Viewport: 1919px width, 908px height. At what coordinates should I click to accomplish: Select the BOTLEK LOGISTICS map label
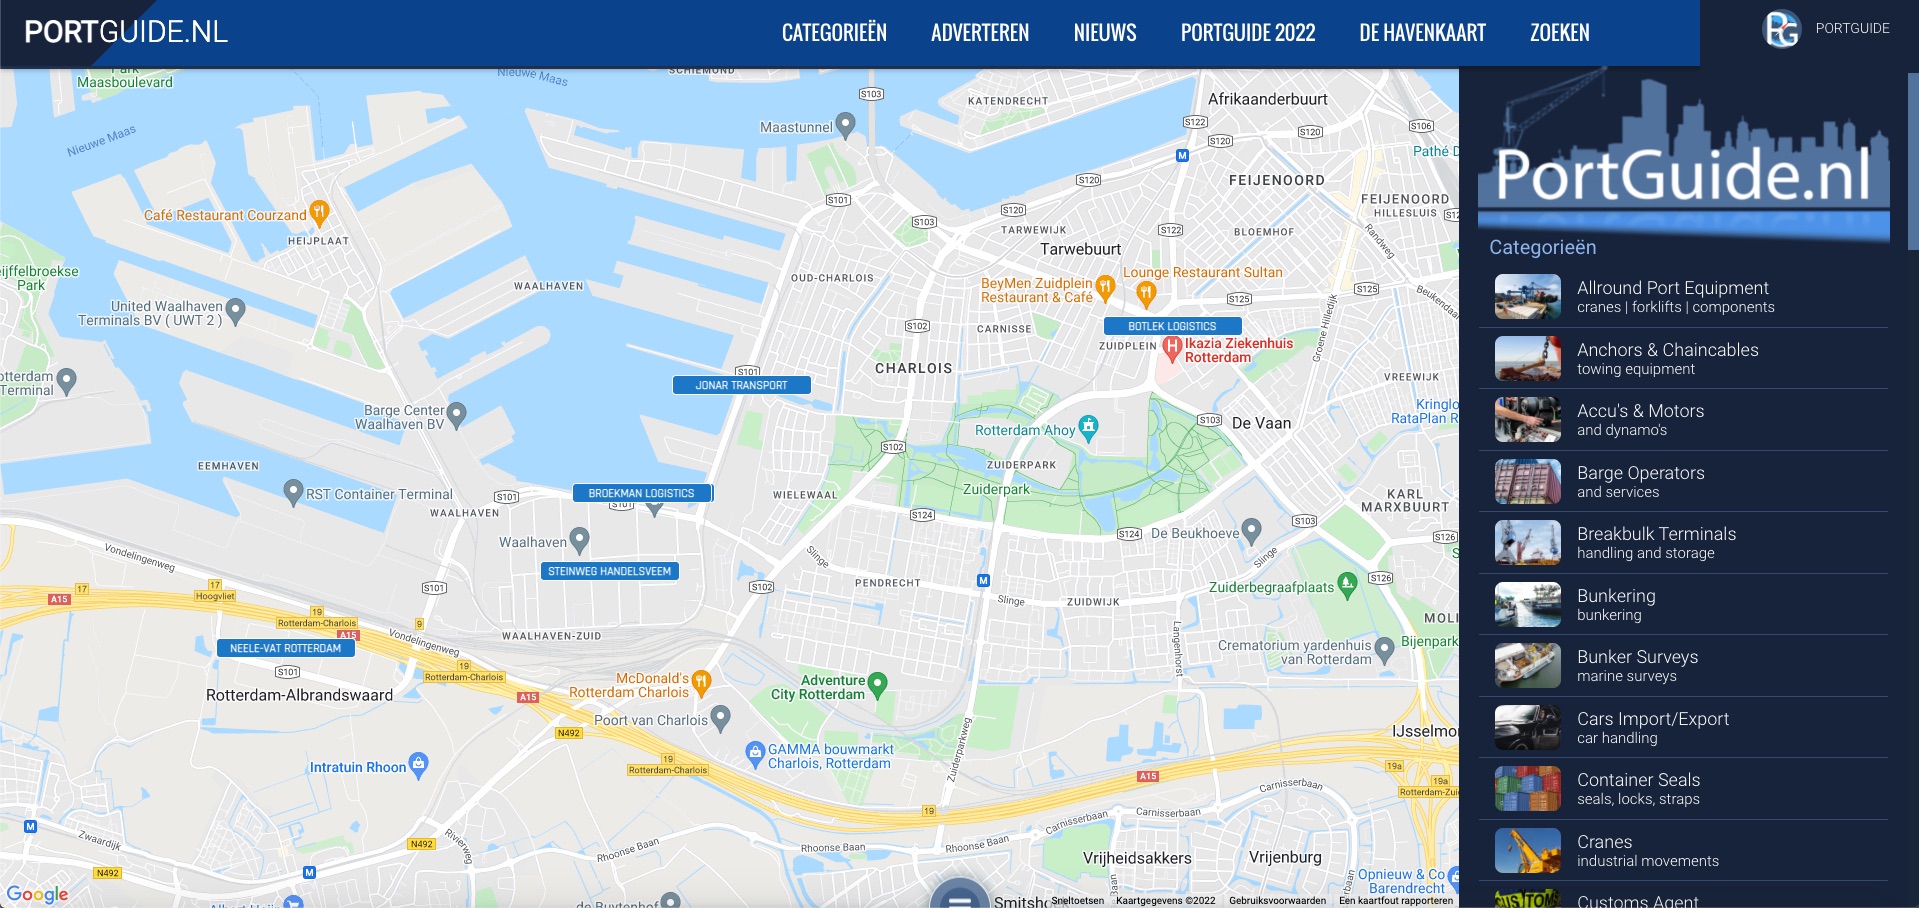pos(1172,326)
